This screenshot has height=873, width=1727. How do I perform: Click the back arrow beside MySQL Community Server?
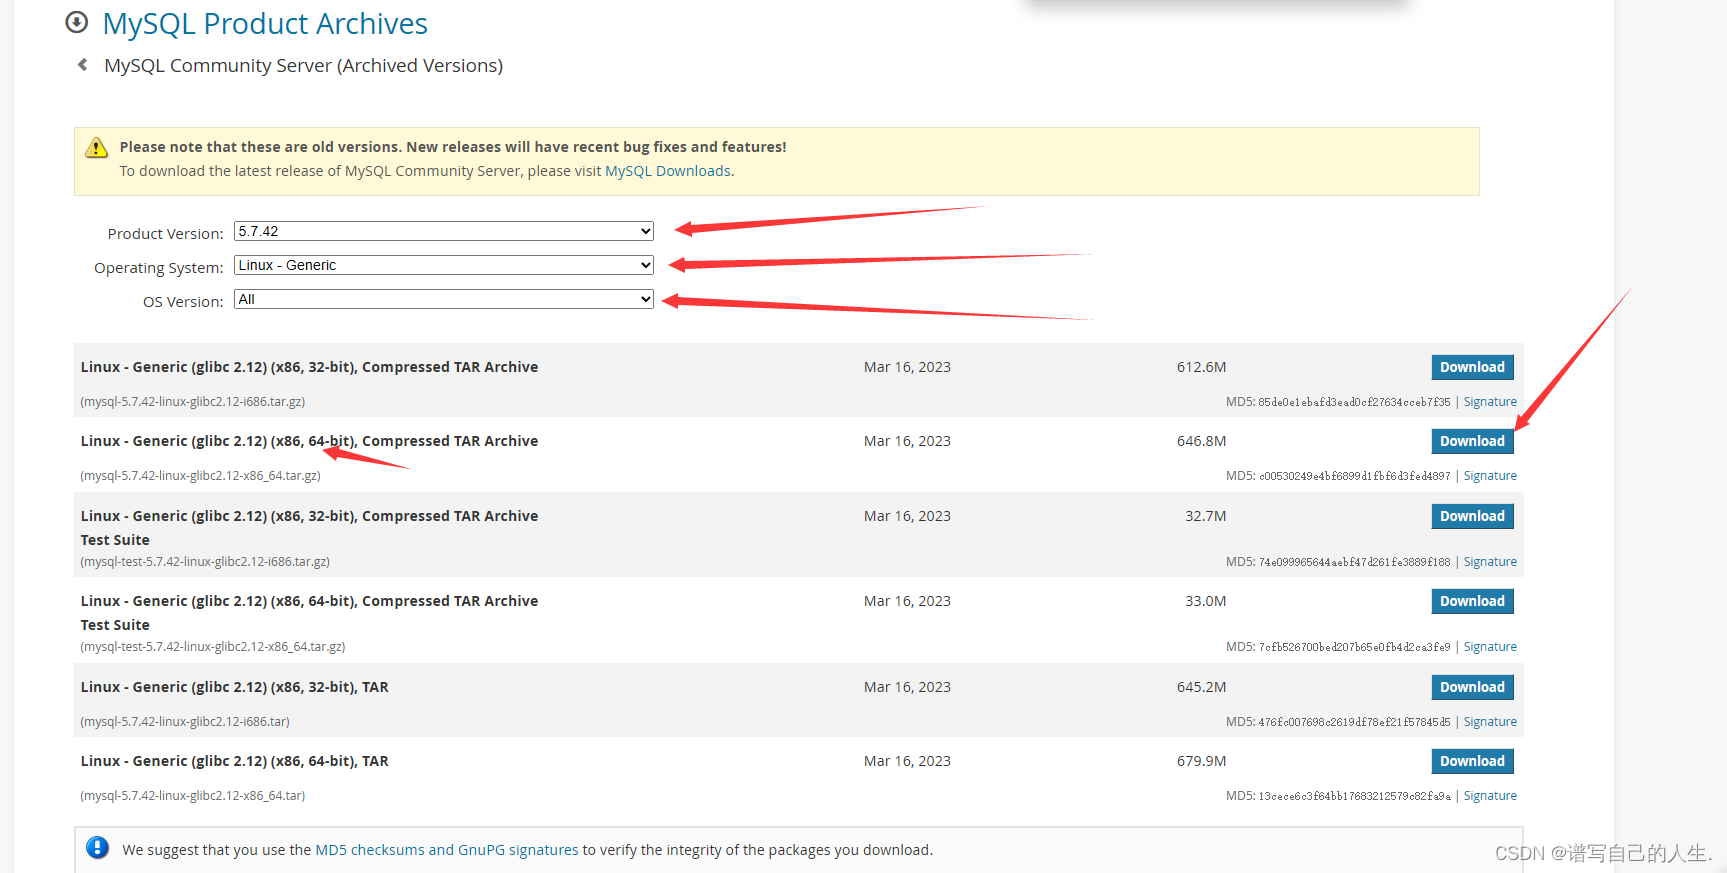coord(83,65)
